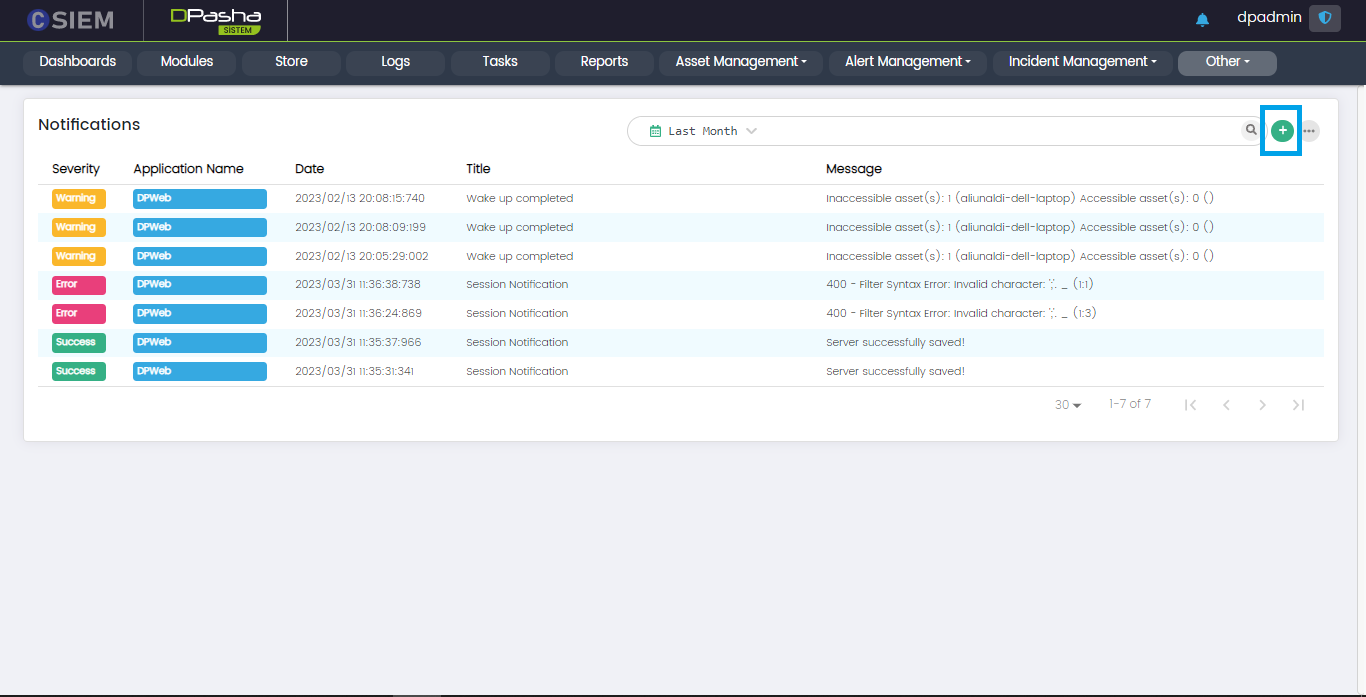
Task: Select the first Error Session Notification row
Action: click(x=517, y=285)
